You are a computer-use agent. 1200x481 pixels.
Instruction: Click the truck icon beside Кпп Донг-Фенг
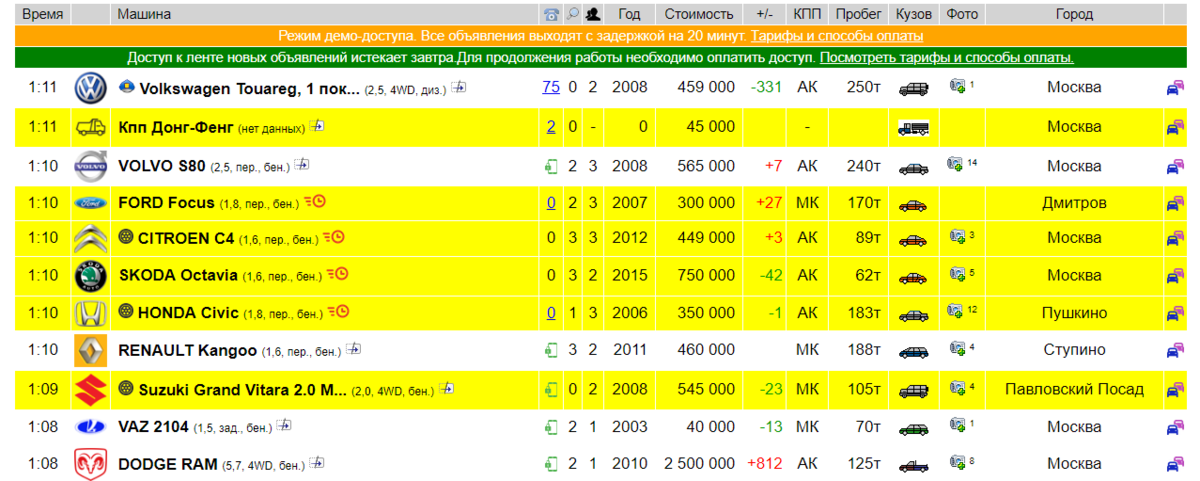(90, 127)
